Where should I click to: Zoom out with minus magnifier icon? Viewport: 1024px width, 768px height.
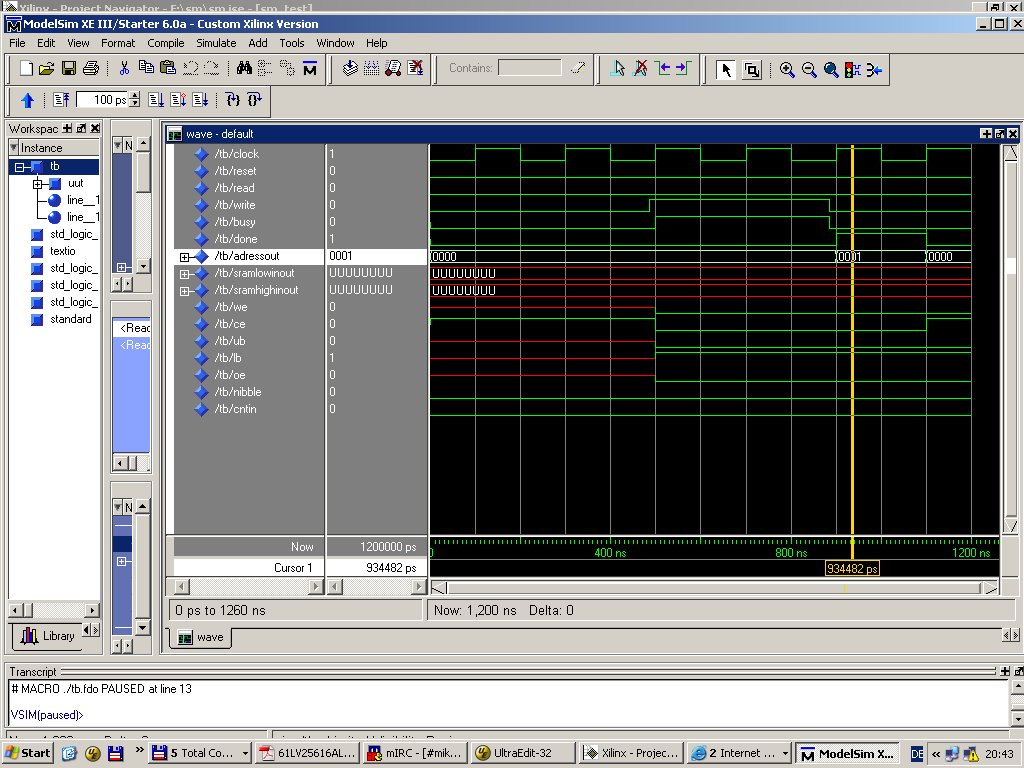[x=809, y=69]
